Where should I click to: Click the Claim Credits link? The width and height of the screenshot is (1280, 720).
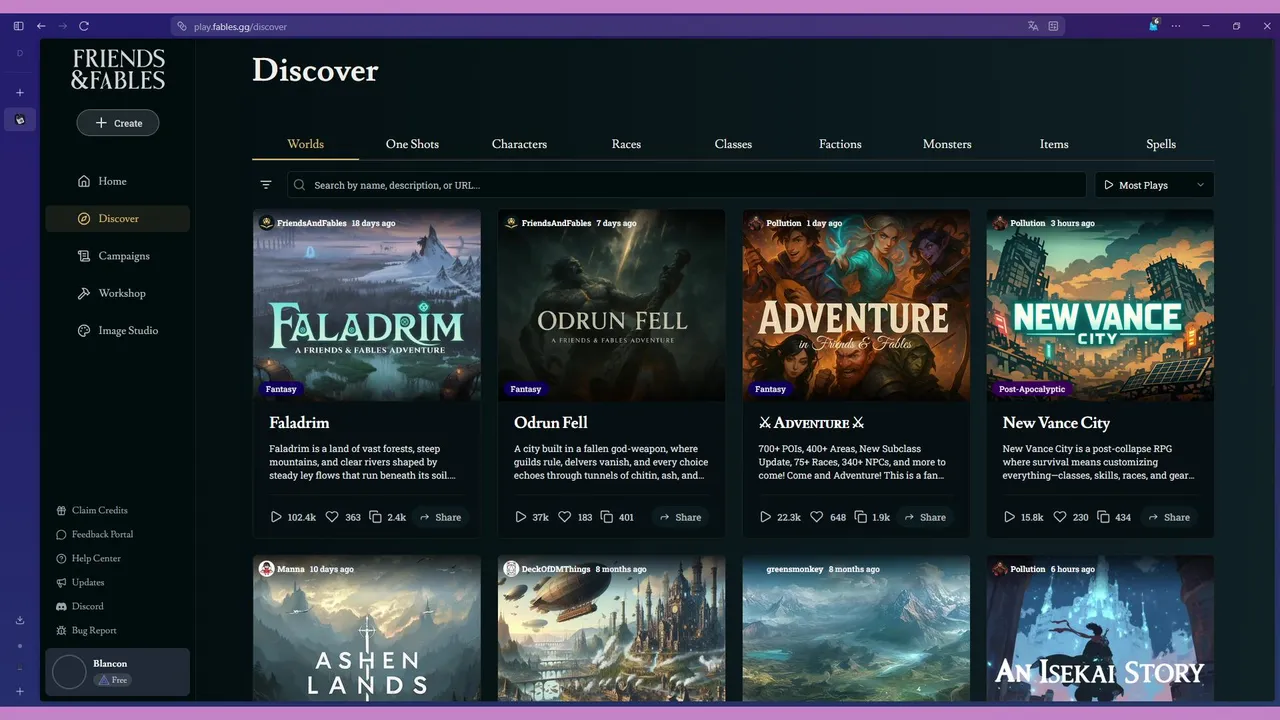click(x=92, y=510)
